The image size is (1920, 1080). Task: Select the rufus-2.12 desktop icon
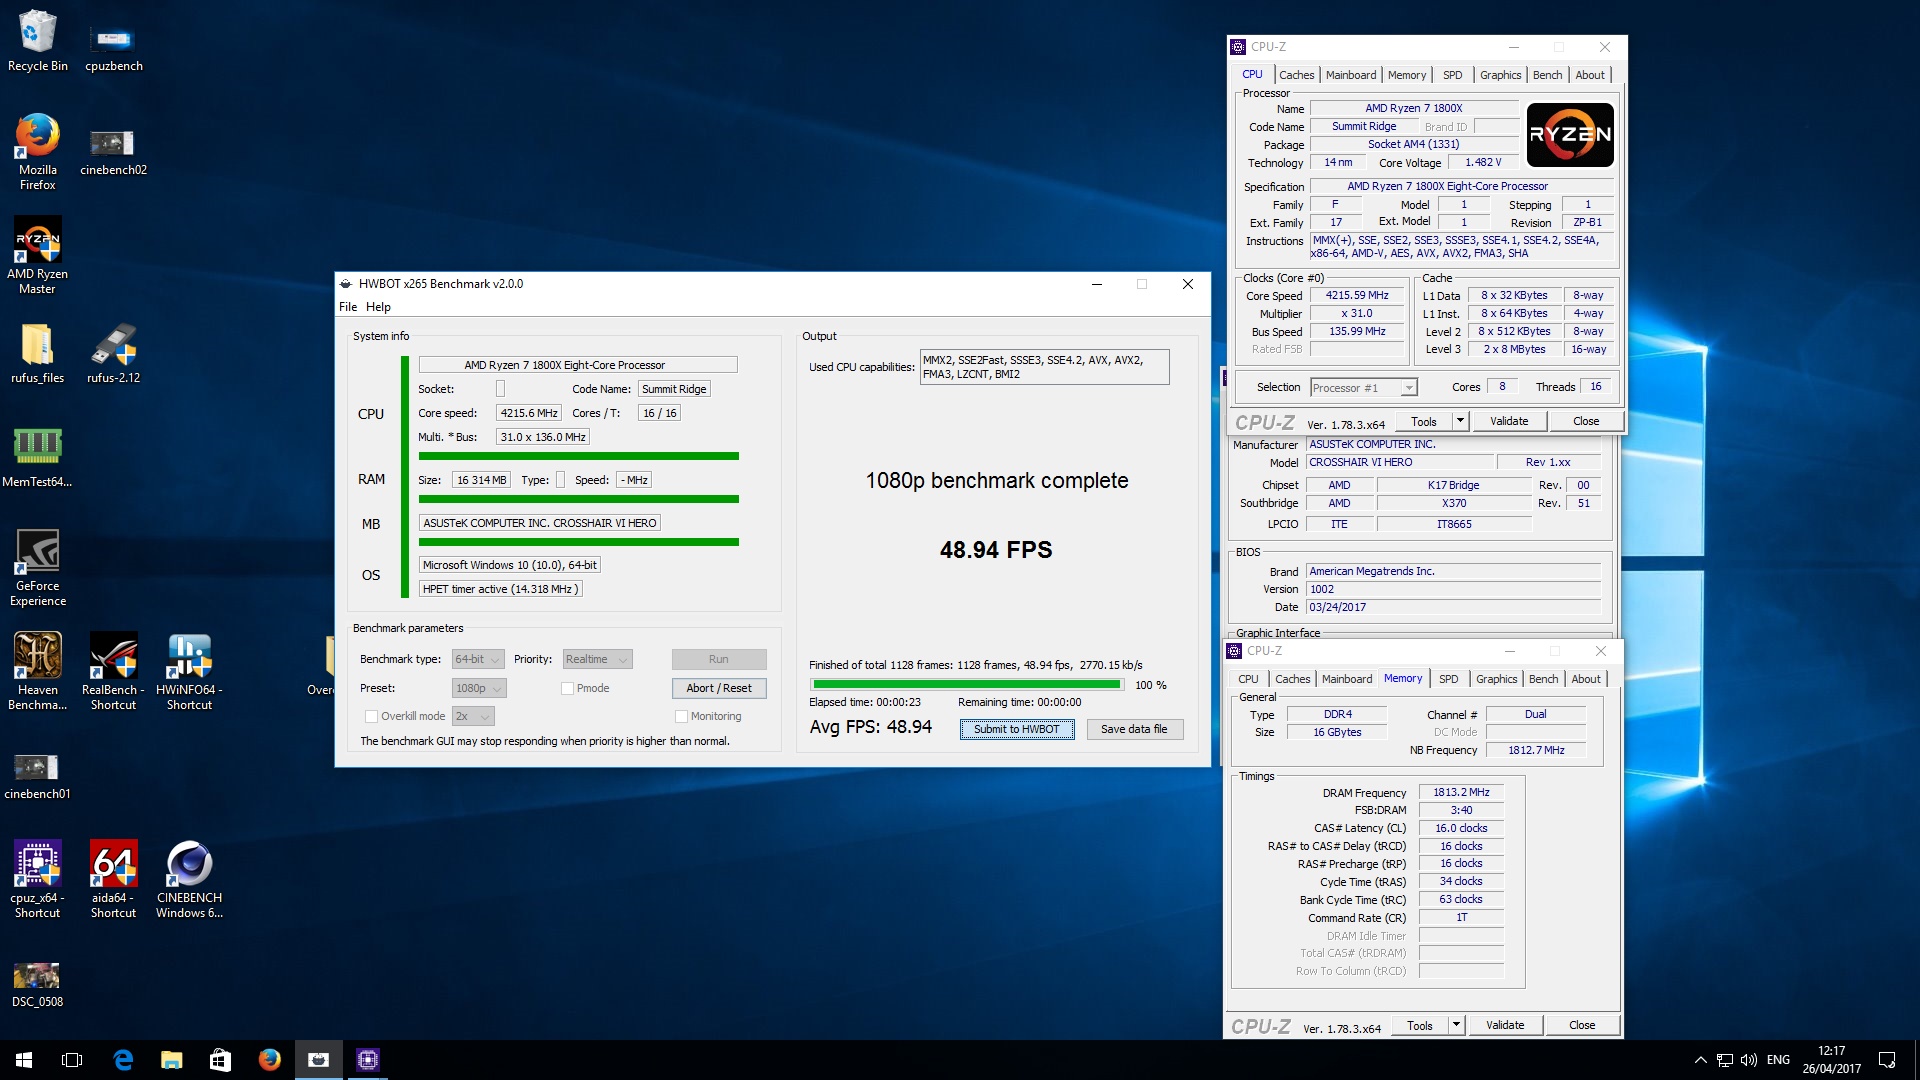pyautogui.click(x=113, y=354)
